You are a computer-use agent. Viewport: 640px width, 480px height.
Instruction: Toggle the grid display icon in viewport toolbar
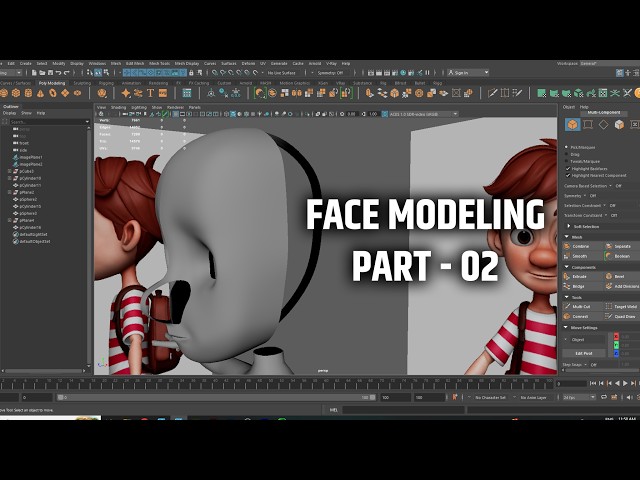pyautogui.click(x=176, y=114)
